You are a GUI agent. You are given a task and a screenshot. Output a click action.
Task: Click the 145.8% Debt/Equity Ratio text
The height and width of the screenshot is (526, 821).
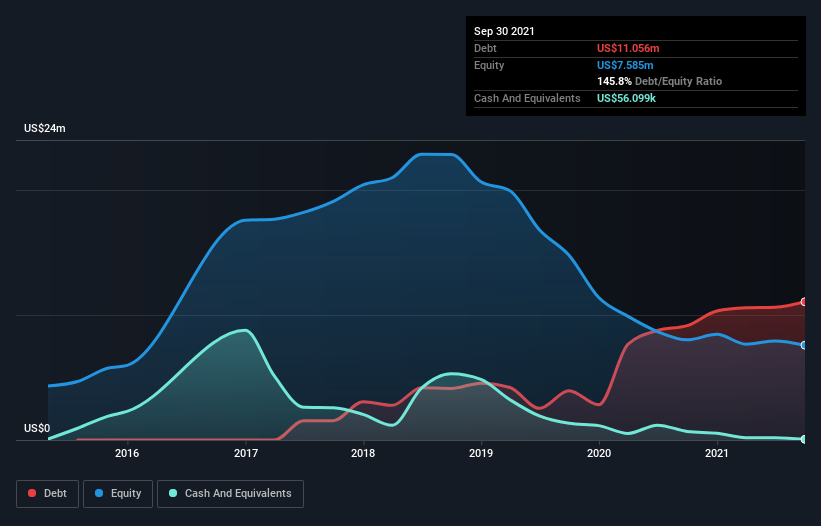tap(659, 81)
